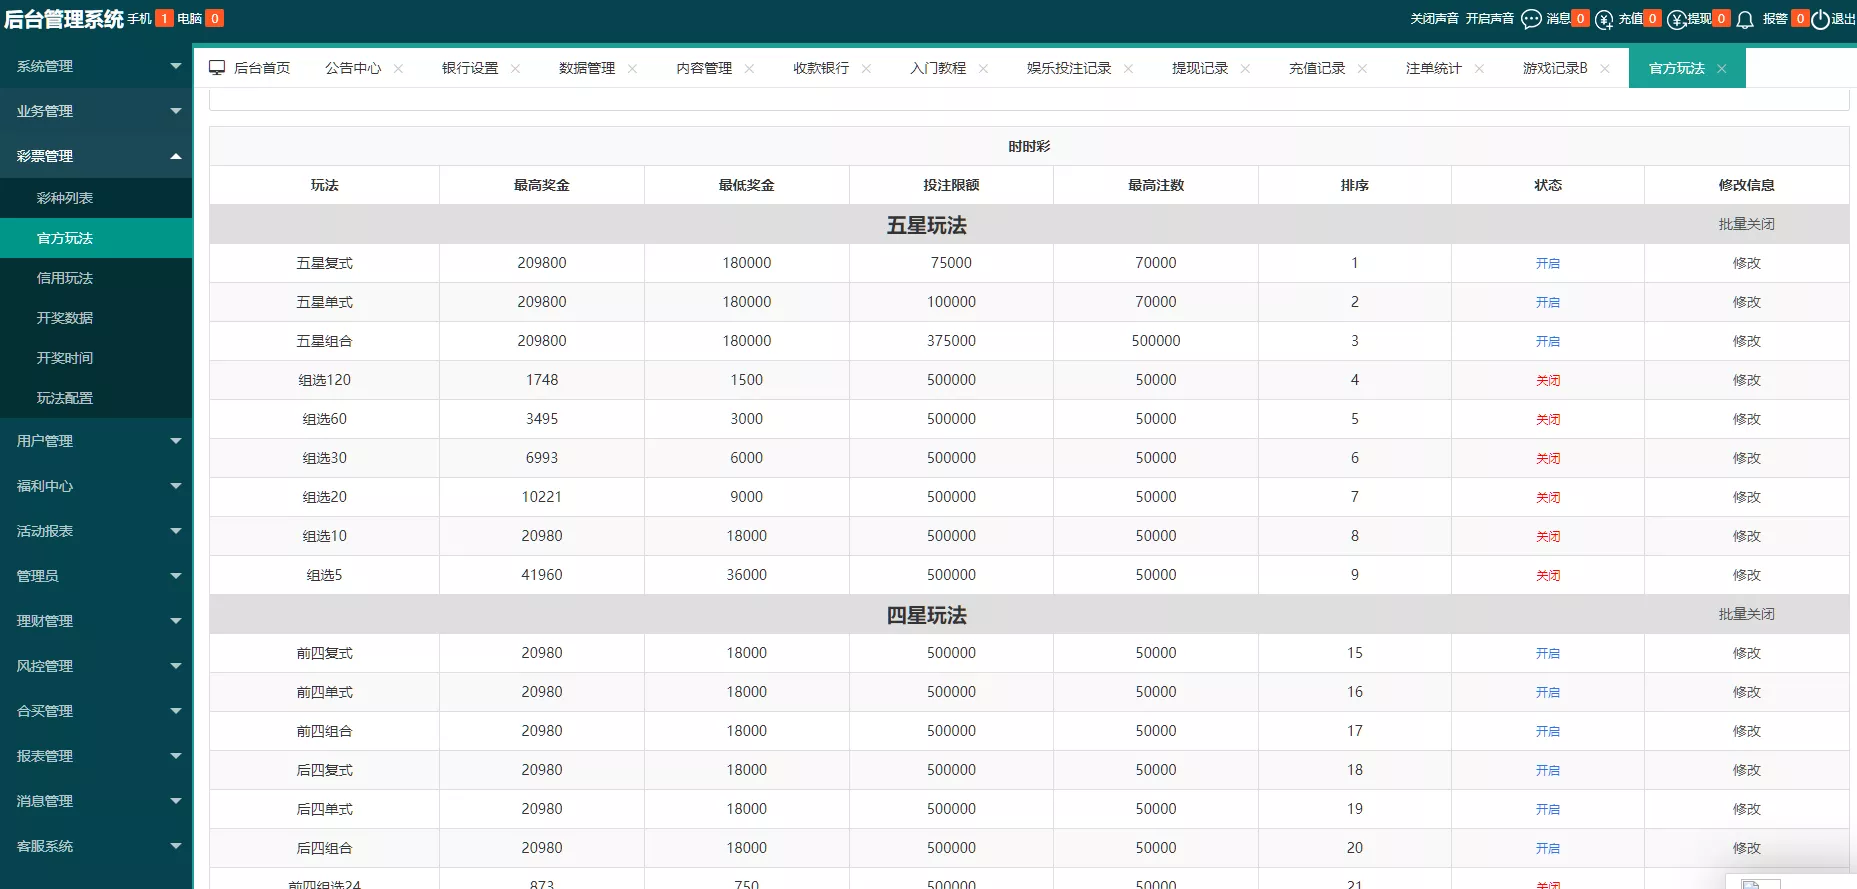Screen dimensions: 1857x889
Task: Toggle 五星复式 status from 开启
Action: click(x=1547, y=263)
